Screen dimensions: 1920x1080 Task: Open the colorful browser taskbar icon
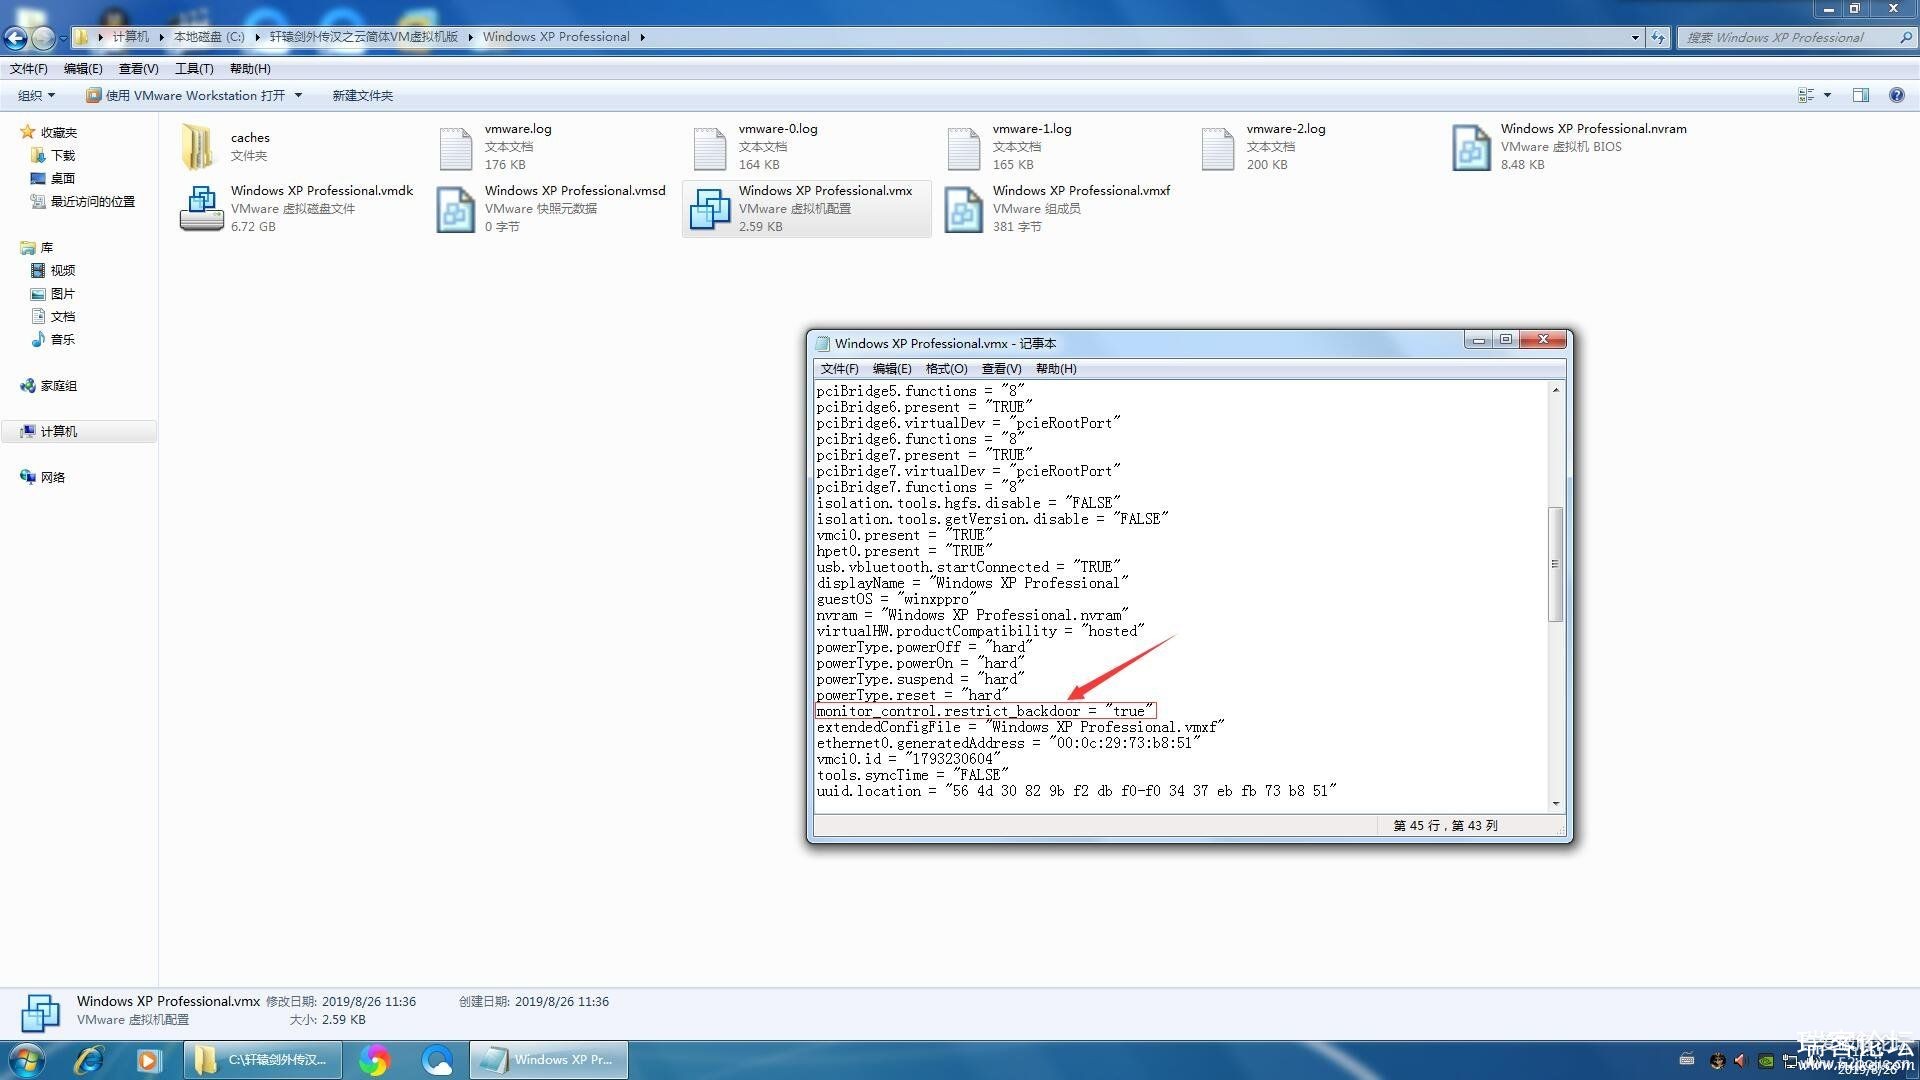point(374,1060)
